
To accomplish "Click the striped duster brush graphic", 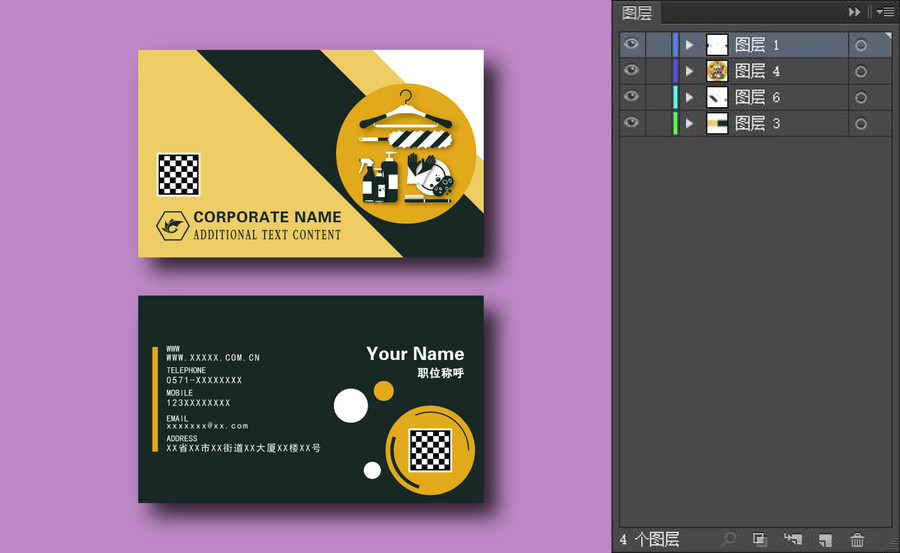I will 406,139.
